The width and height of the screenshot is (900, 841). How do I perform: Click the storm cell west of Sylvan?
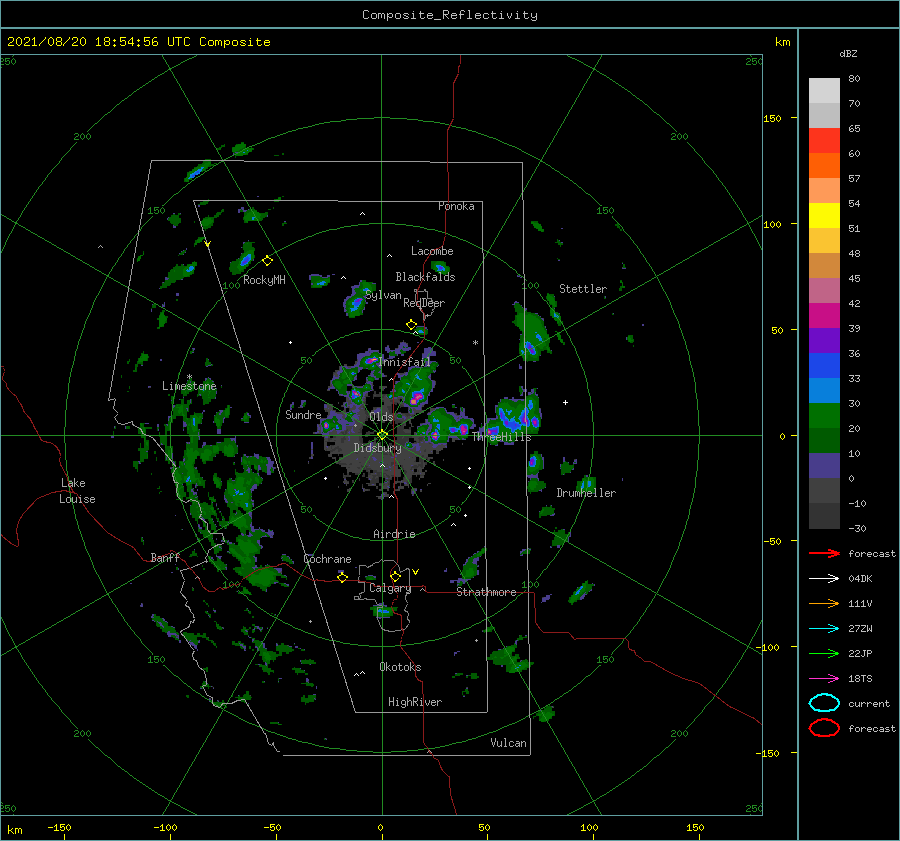tap(356, 299)
